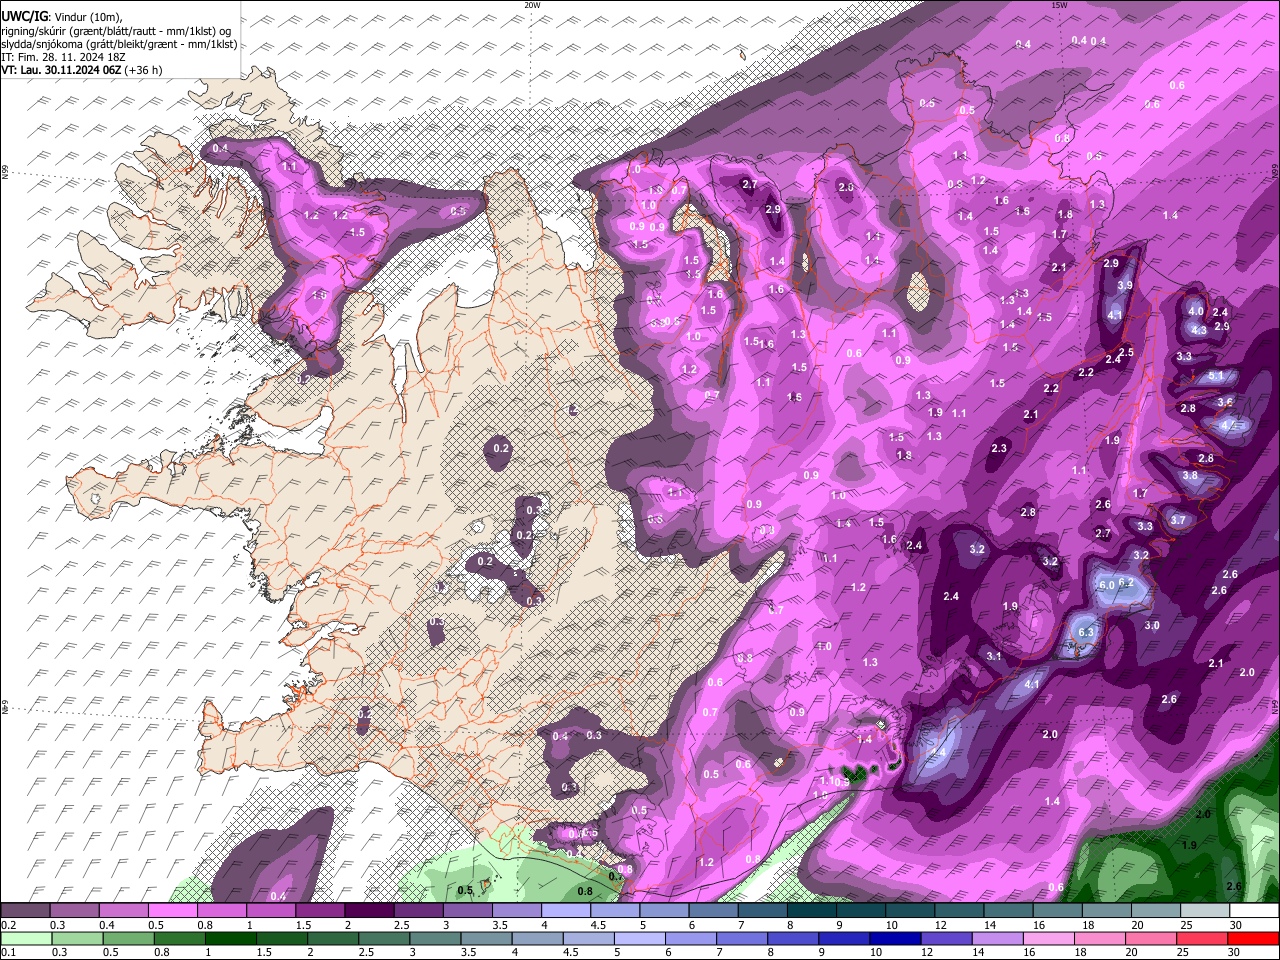The height and width of the screenshot is (960, 1280).
Task: Click the 'VT: Lau. 30.11.2024 06Z (+36 h)' line
Action: pyautogui.click(x=82, y=70)
